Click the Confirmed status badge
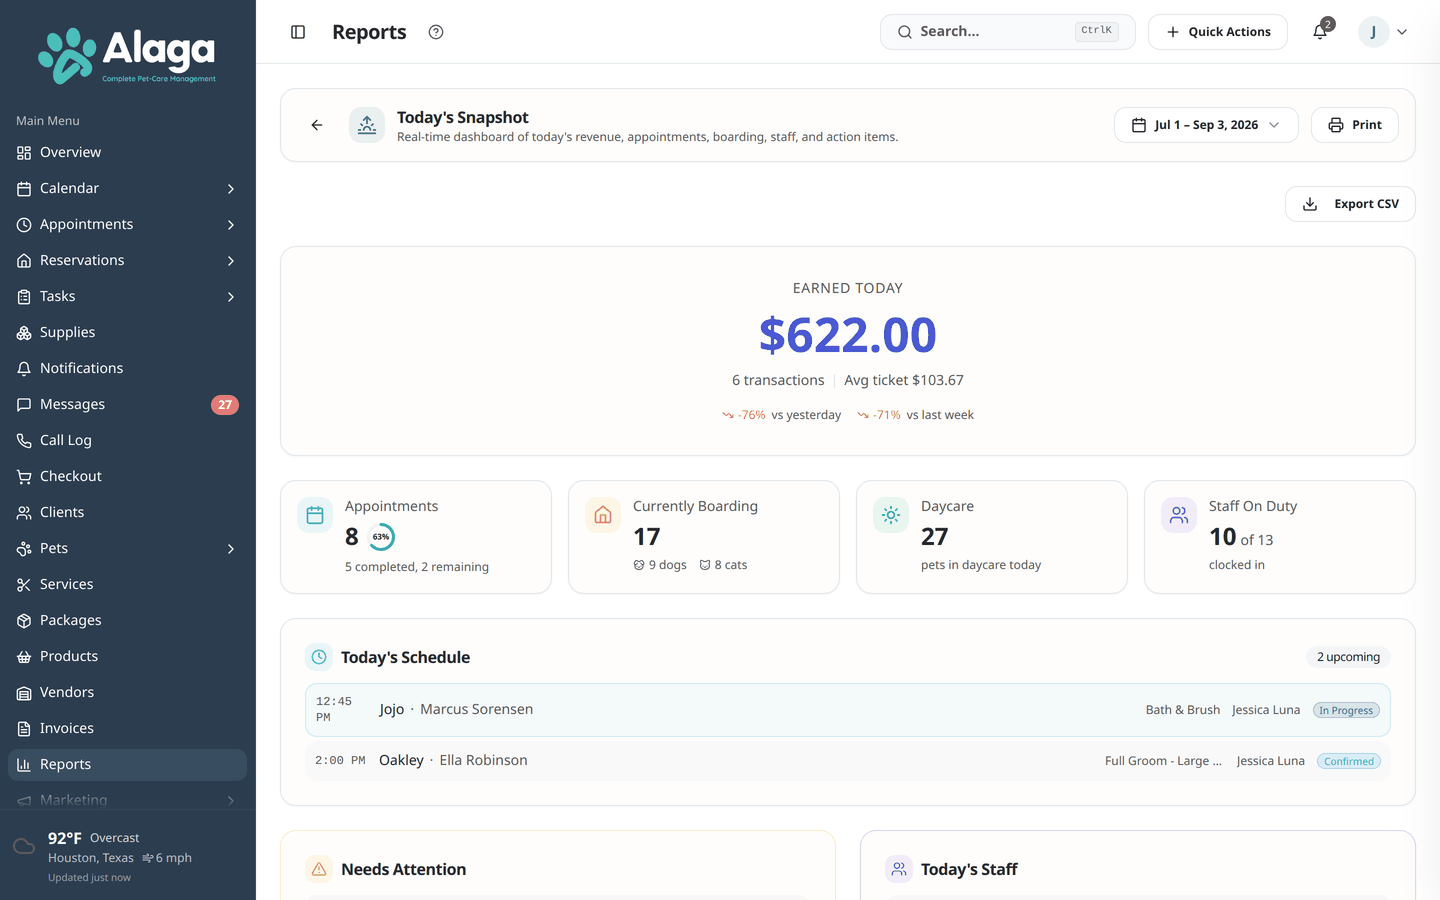This screenshot has height=900, width=1440. [1349, 761]
